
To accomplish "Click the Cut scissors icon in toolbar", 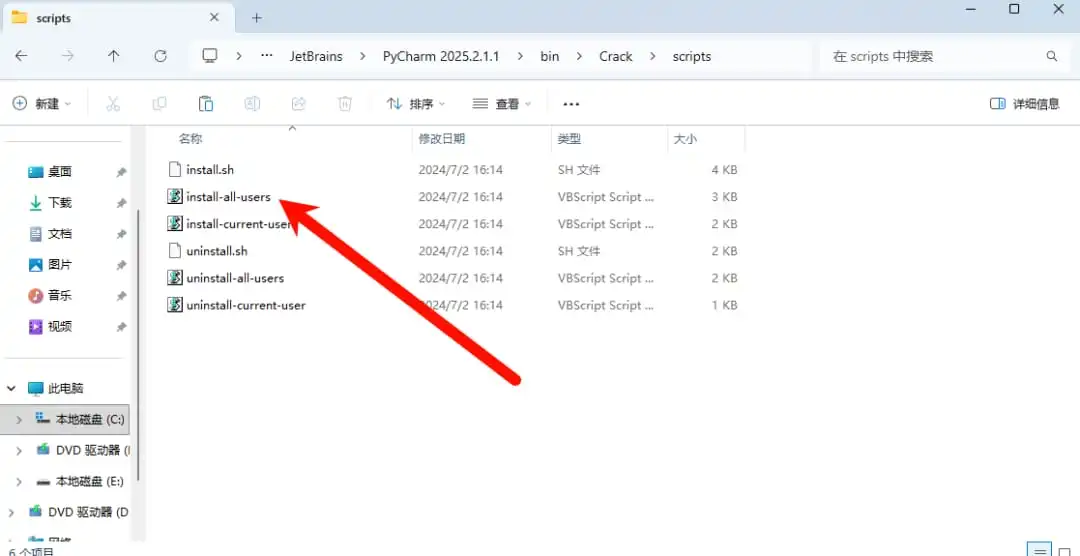I will tap(113, 104).
